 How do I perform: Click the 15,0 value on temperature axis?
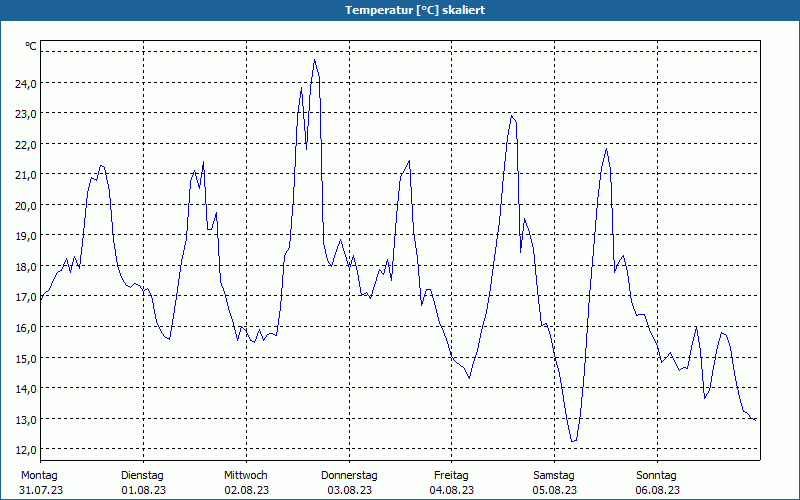[26, 358]
